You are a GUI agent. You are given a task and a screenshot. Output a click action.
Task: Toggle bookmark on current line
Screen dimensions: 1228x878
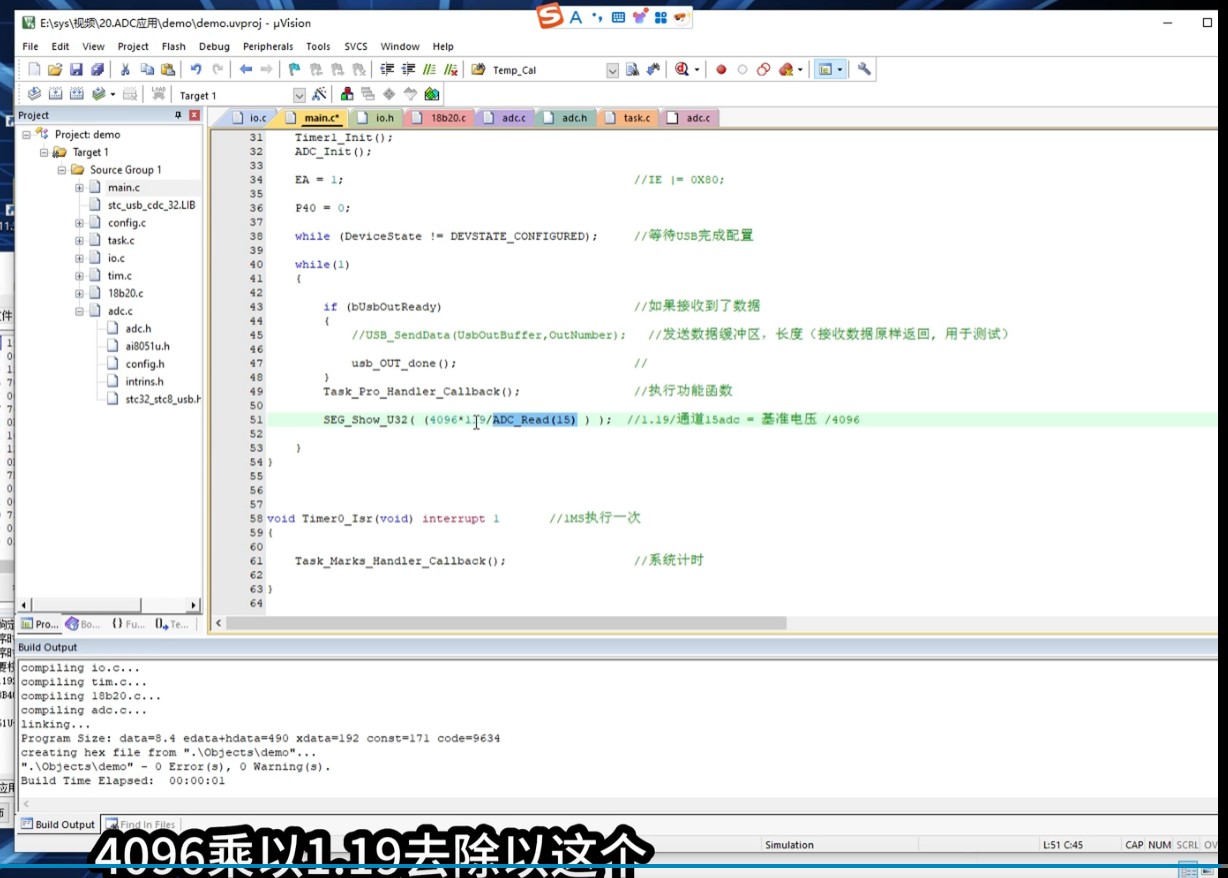(x=294, y=69)
